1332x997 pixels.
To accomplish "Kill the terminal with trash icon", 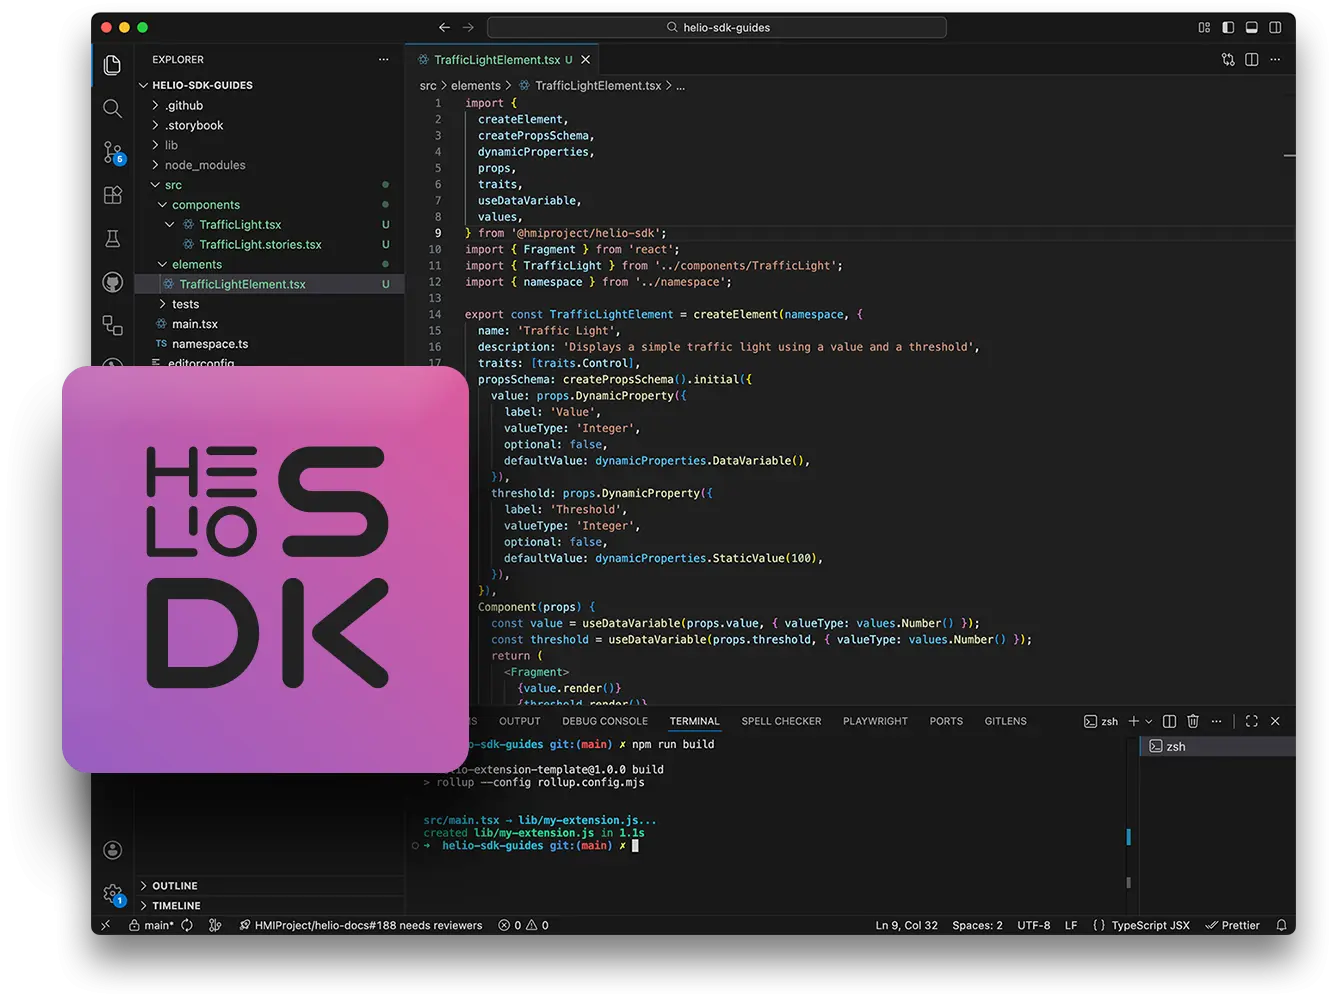I will (x=1192, y=721).
